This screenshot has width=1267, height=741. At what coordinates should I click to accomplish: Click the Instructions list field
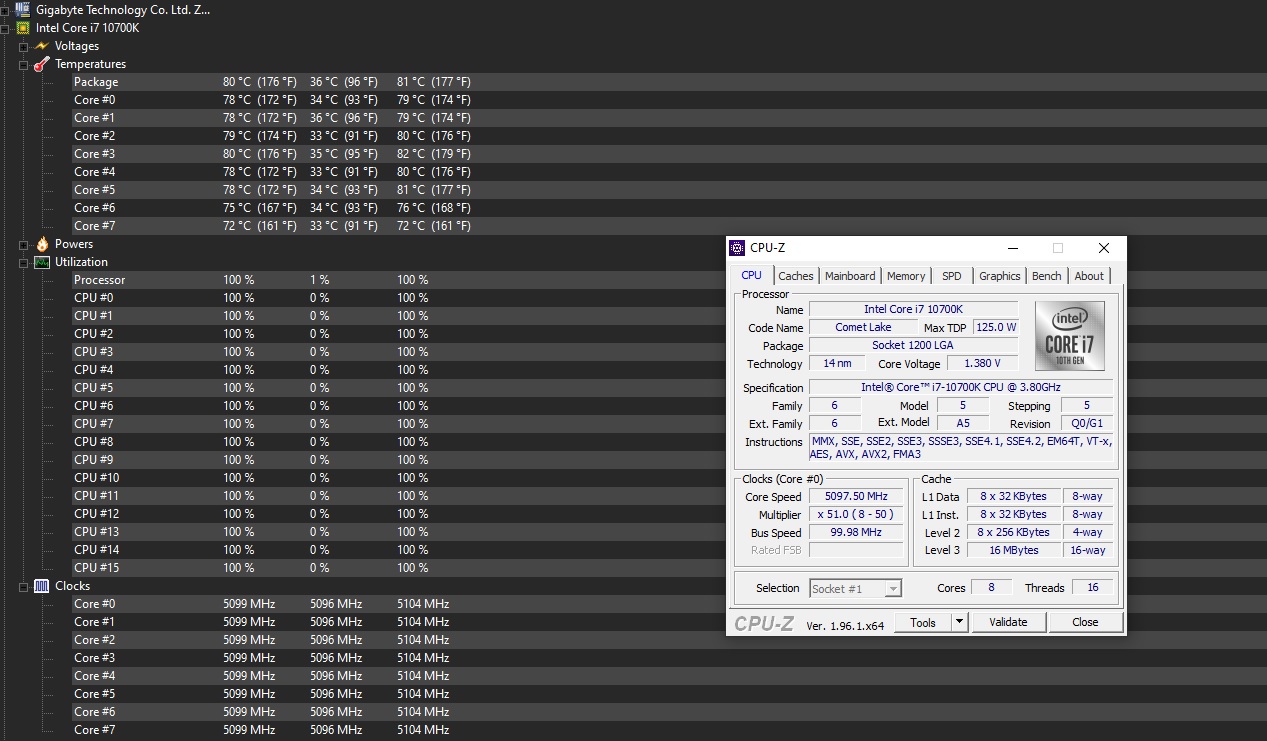[x=960, y=448]
